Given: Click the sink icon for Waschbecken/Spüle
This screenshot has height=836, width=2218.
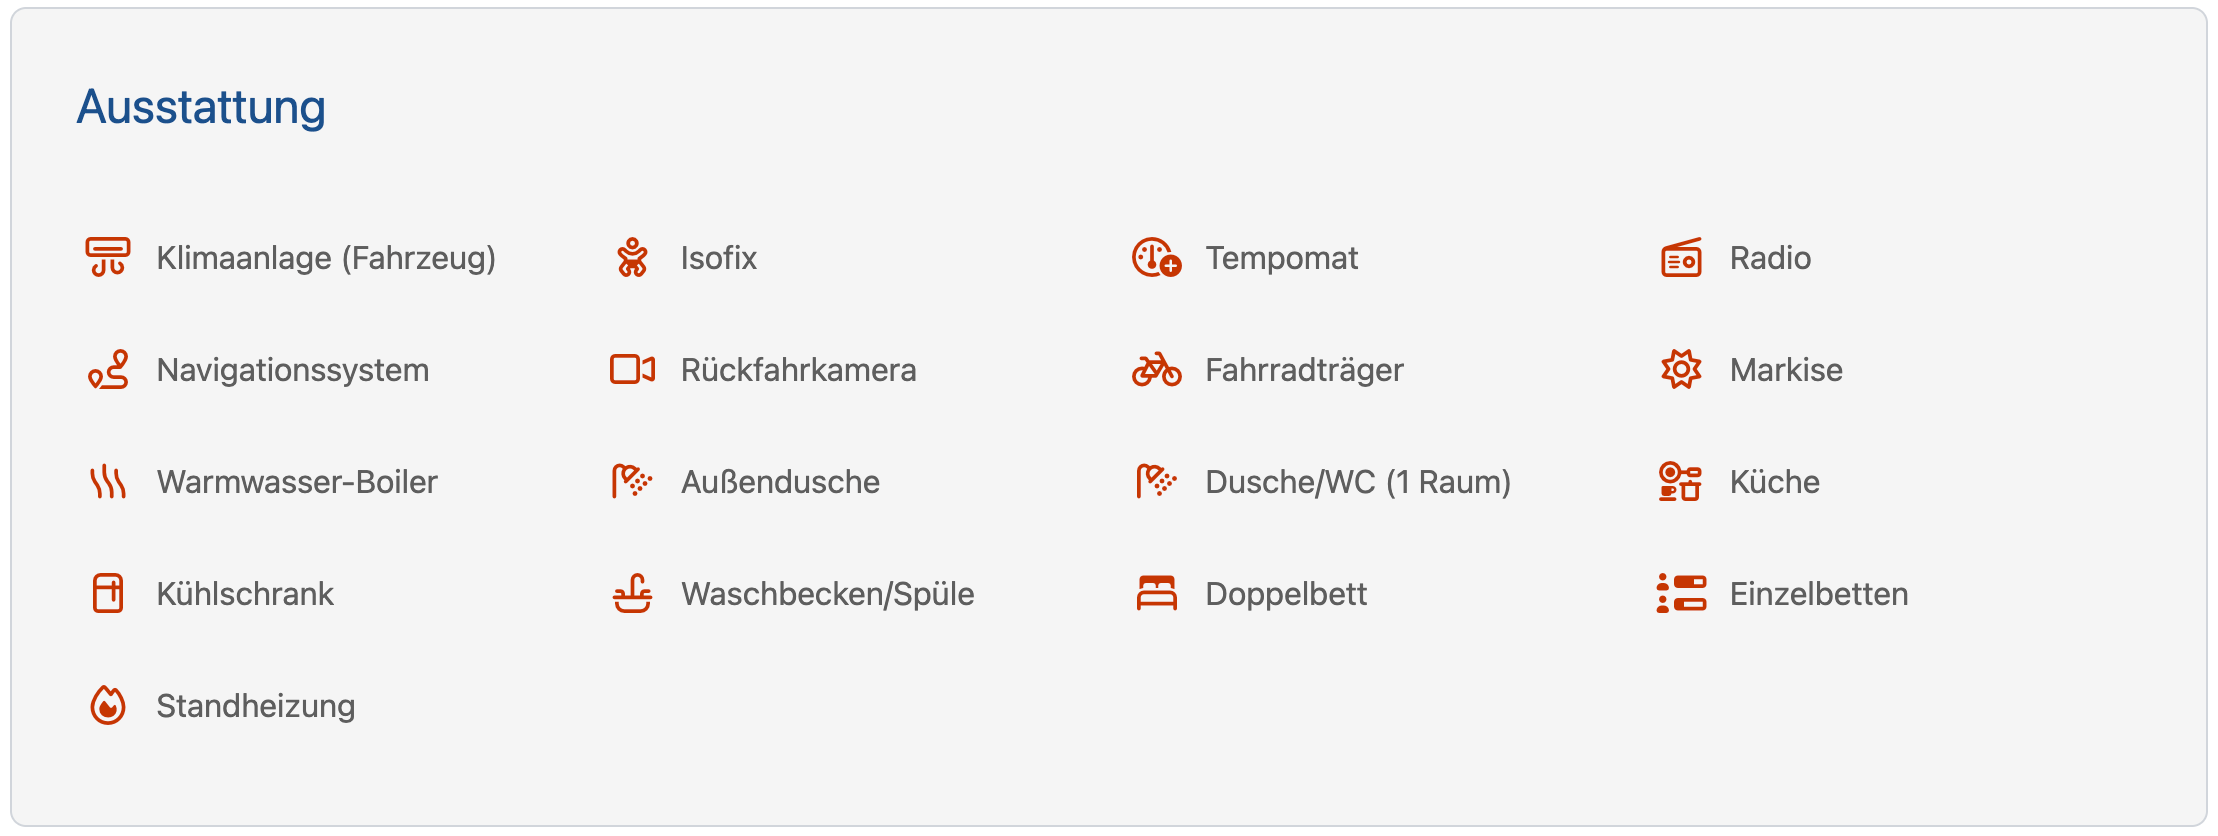Looking at the screenshot, I should coord(632,593).
